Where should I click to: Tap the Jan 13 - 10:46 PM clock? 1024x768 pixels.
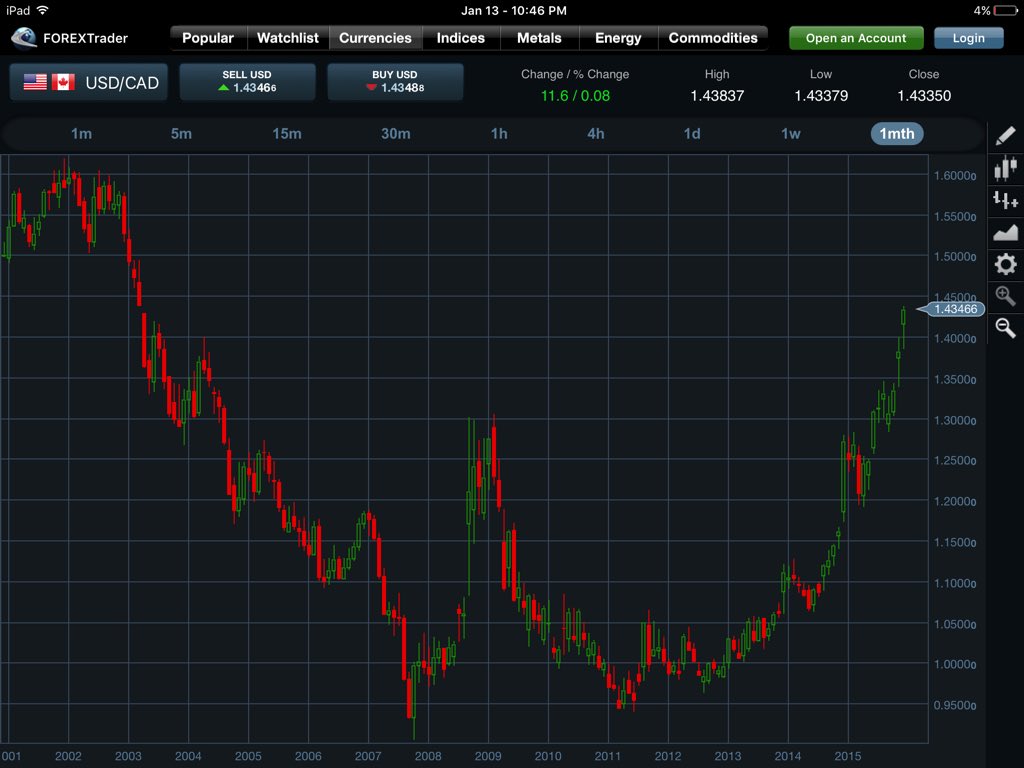(x=514, y=10)
